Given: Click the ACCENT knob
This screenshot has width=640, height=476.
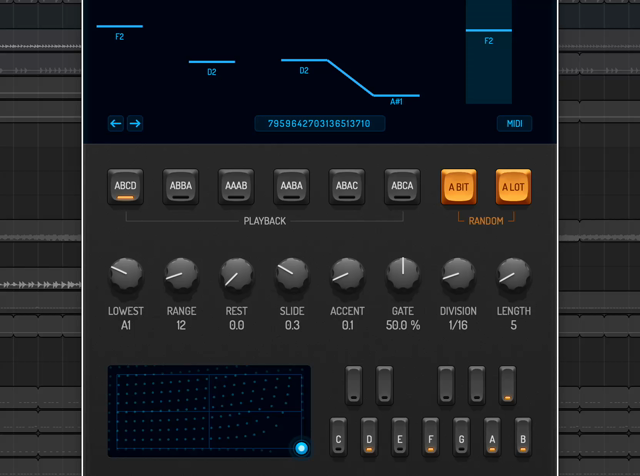Looking at the screenshot, I should point(347,275).
